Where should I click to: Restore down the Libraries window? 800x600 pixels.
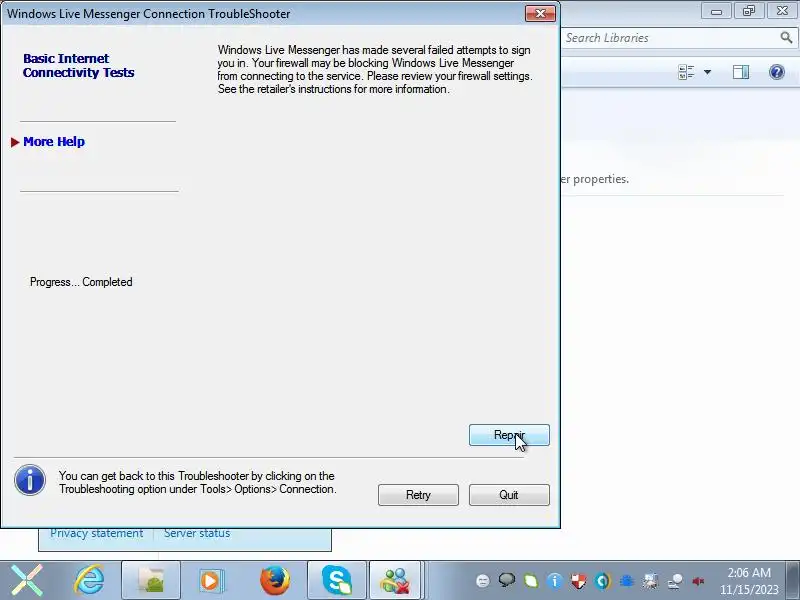coord(748,11)
